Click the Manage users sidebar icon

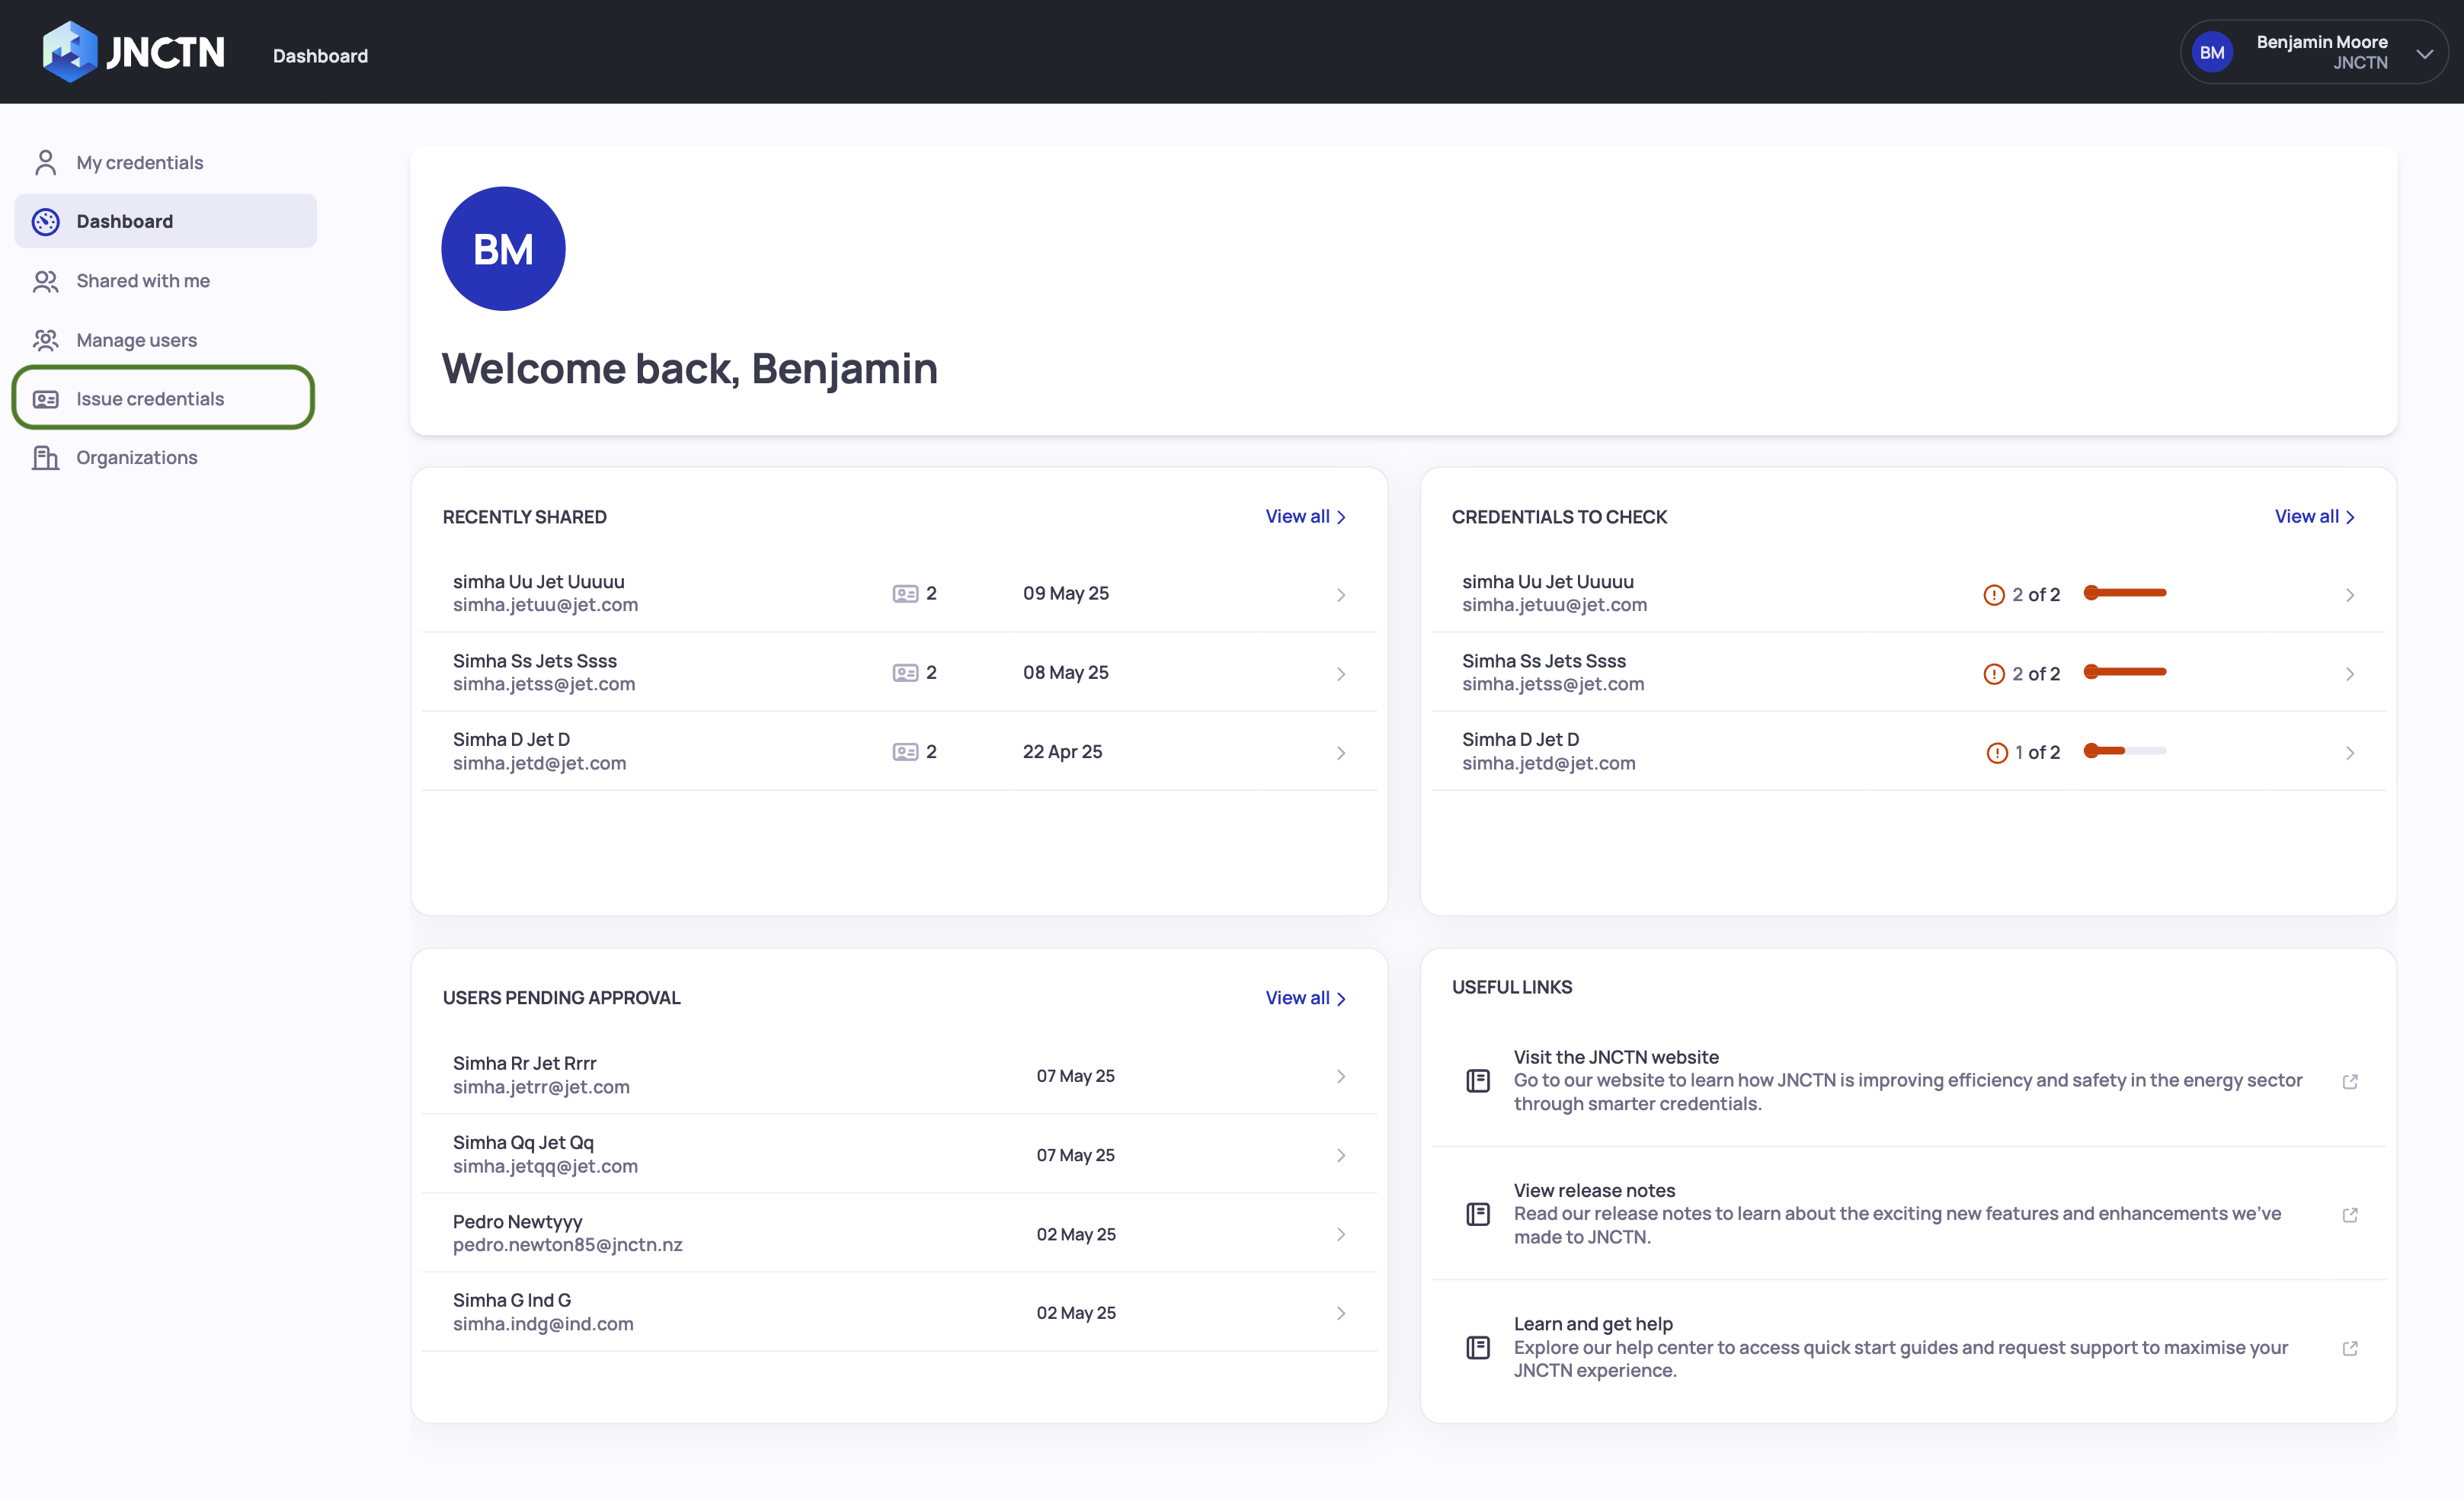click(x=46, y=340)
